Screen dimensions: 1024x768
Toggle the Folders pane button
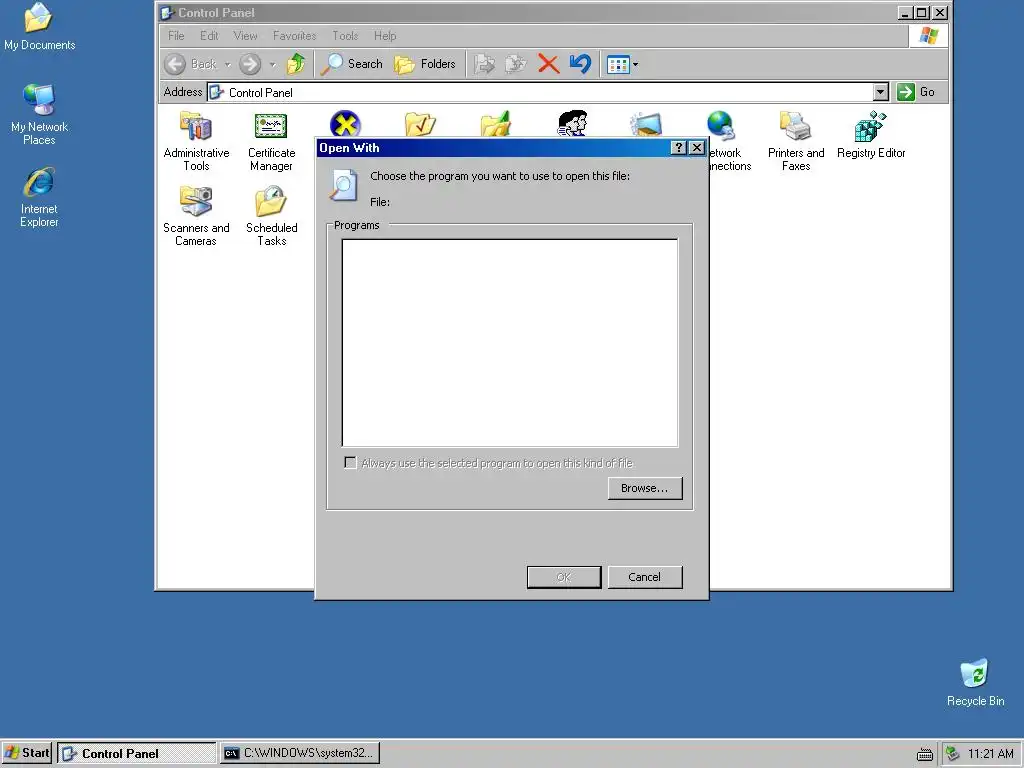pyautogui.click(x=425, y=64)
